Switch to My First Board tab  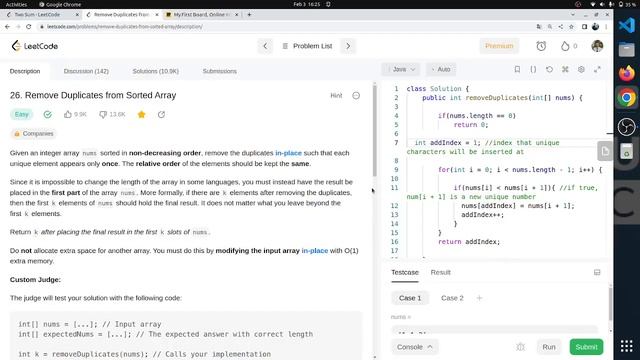click(202, 15)
